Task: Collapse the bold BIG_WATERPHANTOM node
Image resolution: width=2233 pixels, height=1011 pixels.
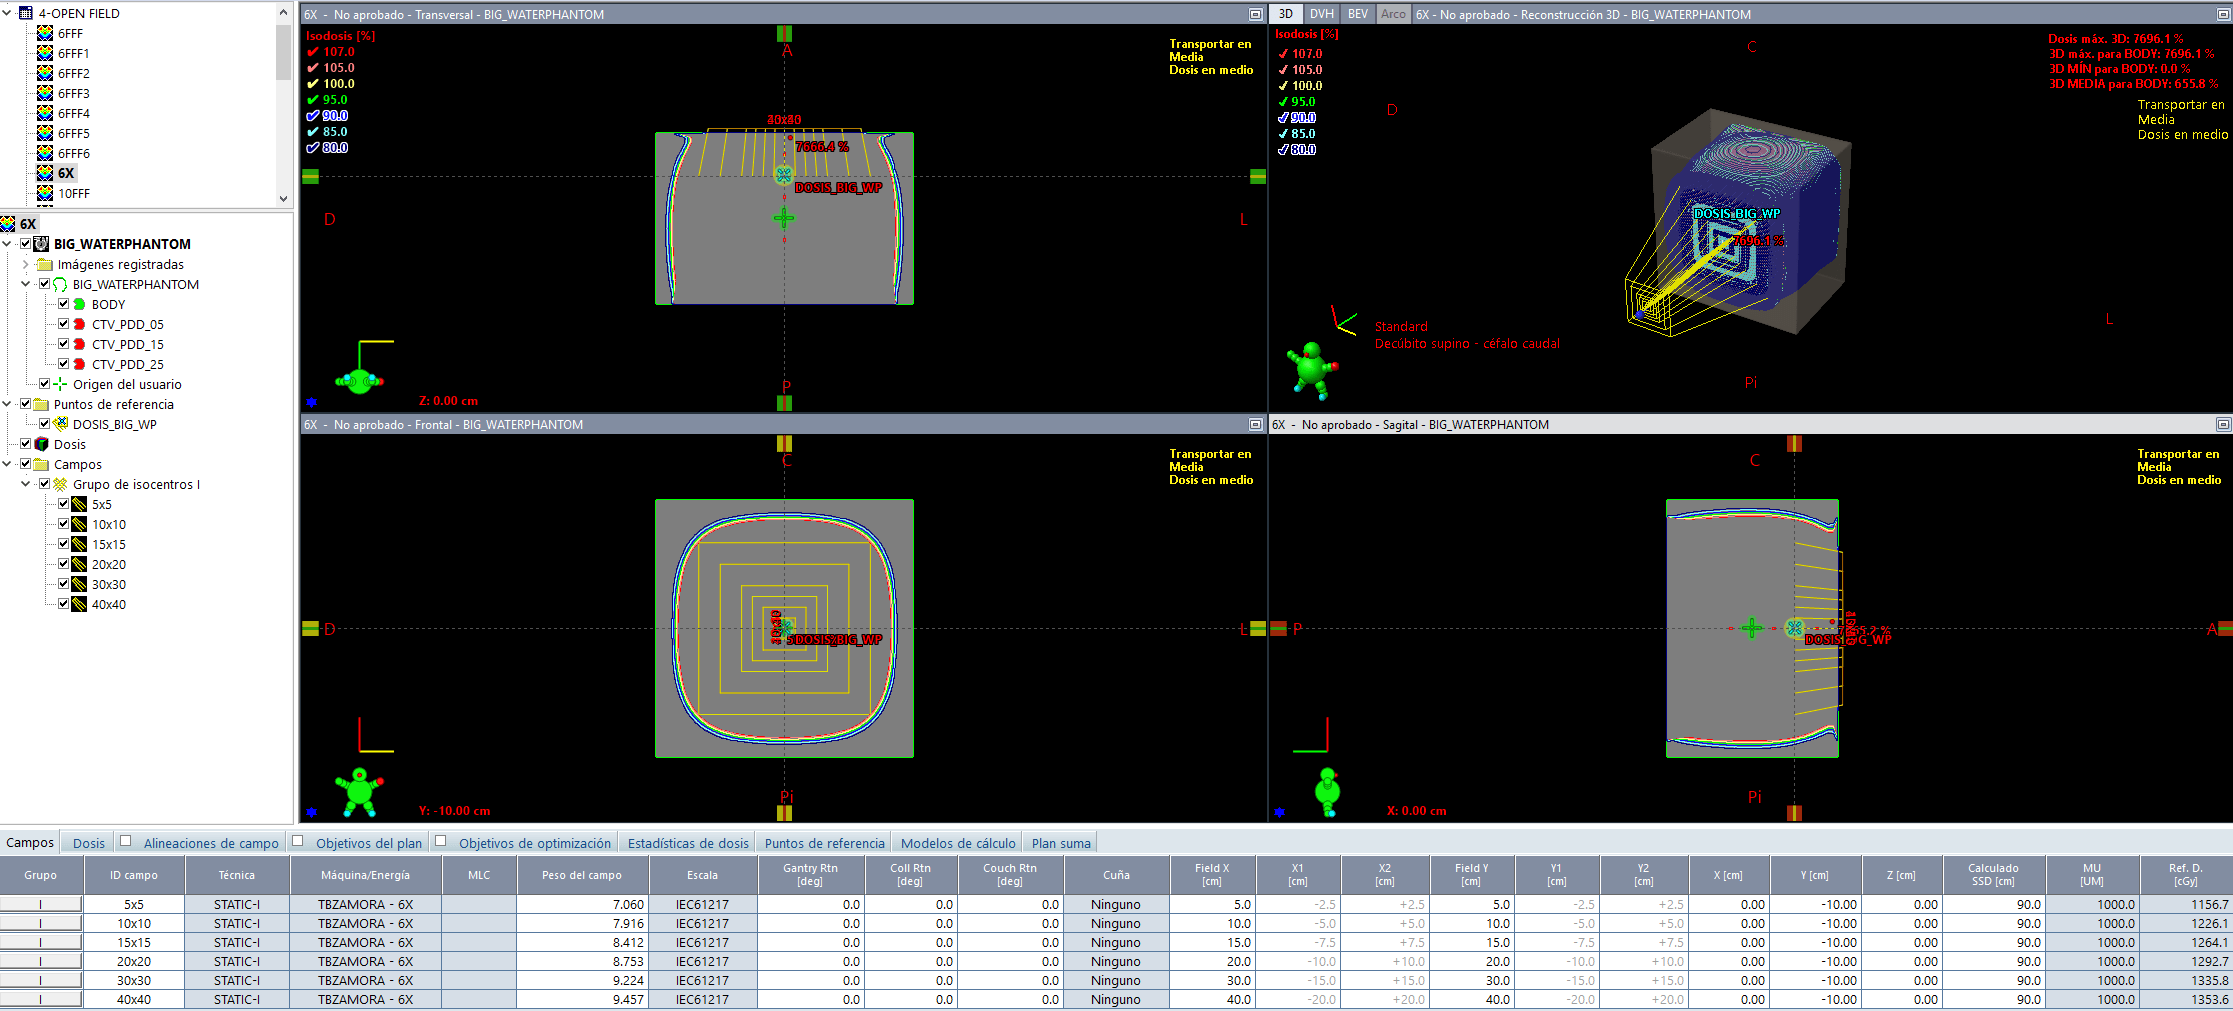Action: [7, 244]
